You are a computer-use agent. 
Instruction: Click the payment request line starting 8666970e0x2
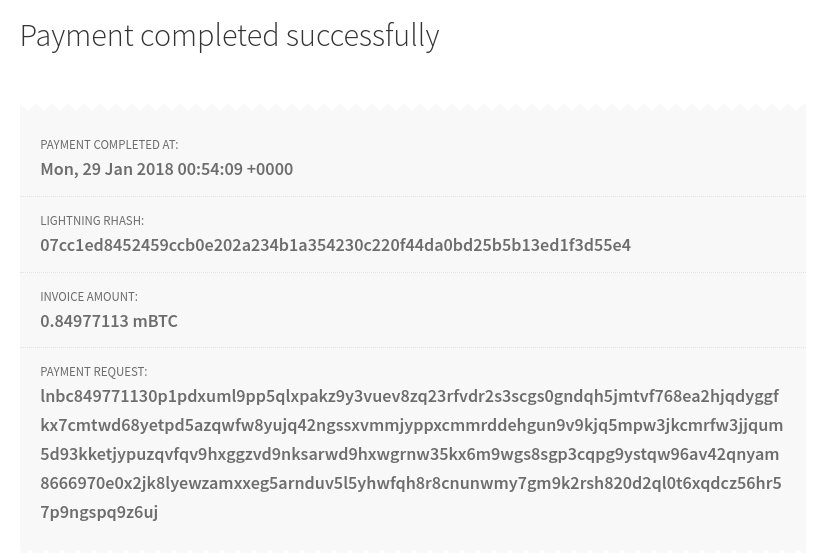411,483
